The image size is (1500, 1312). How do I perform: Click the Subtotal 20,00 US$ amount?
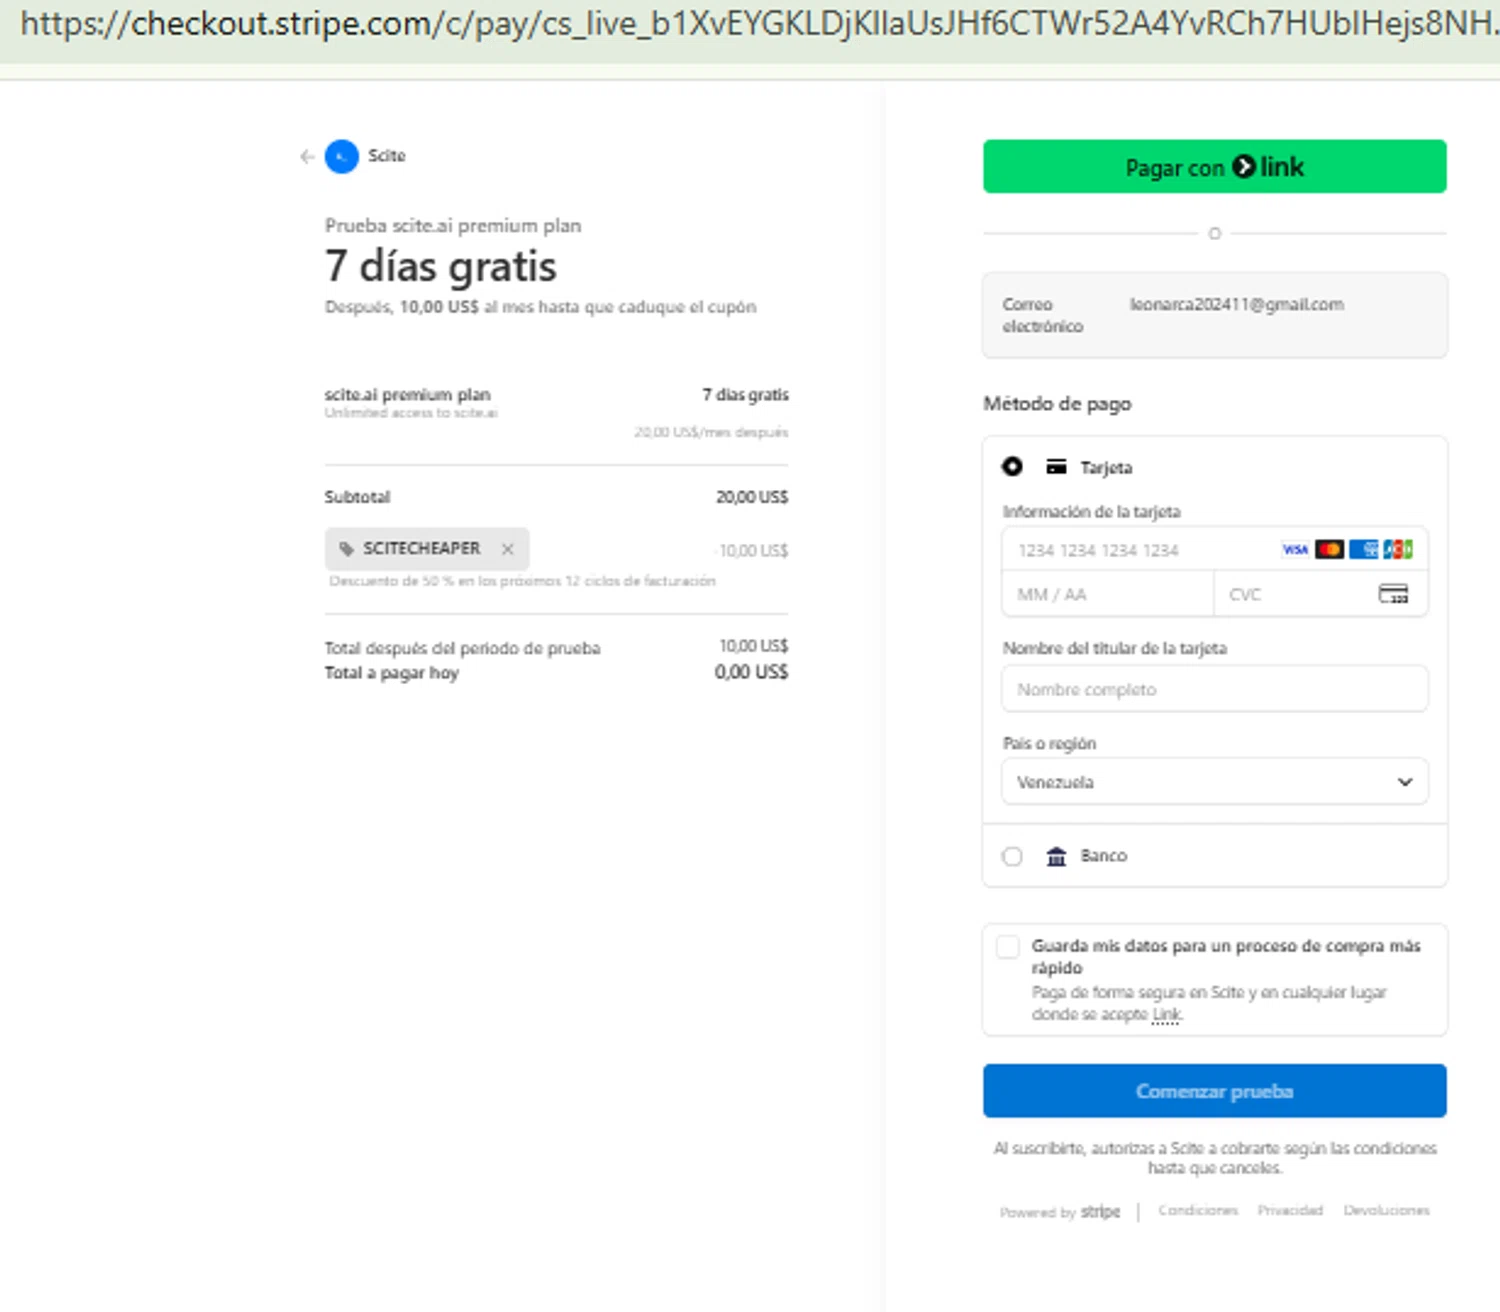point(752,497)
